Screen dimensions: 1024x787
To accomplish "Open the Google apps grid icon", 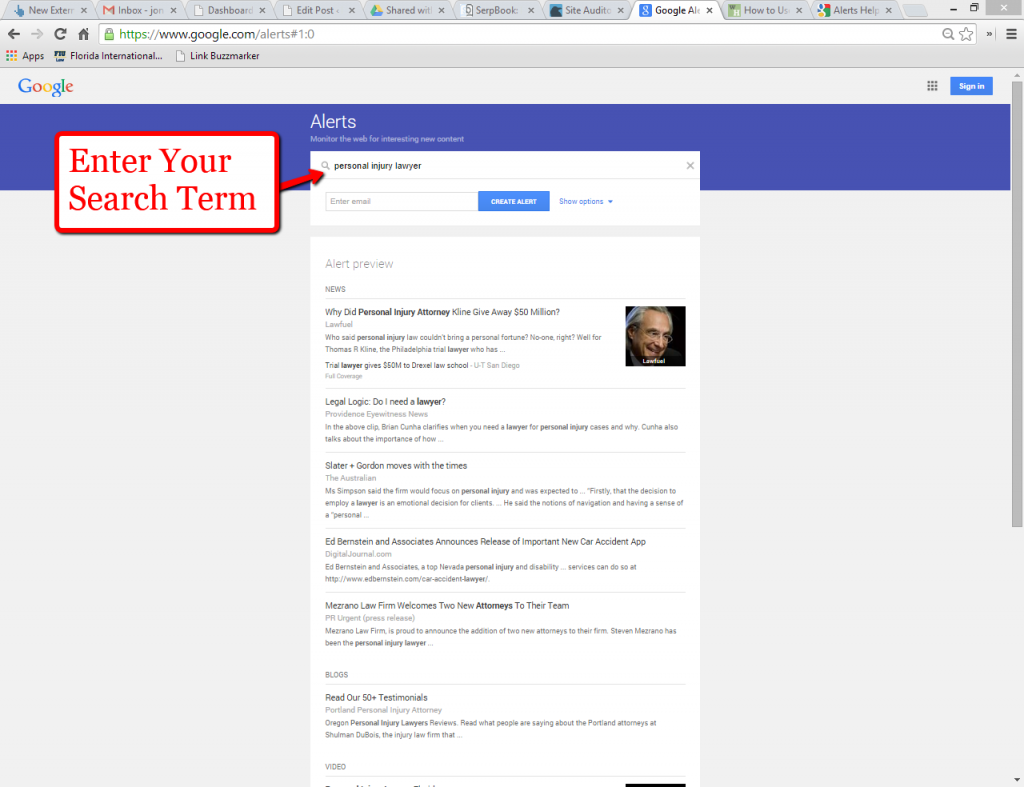I will click(933, 86).
